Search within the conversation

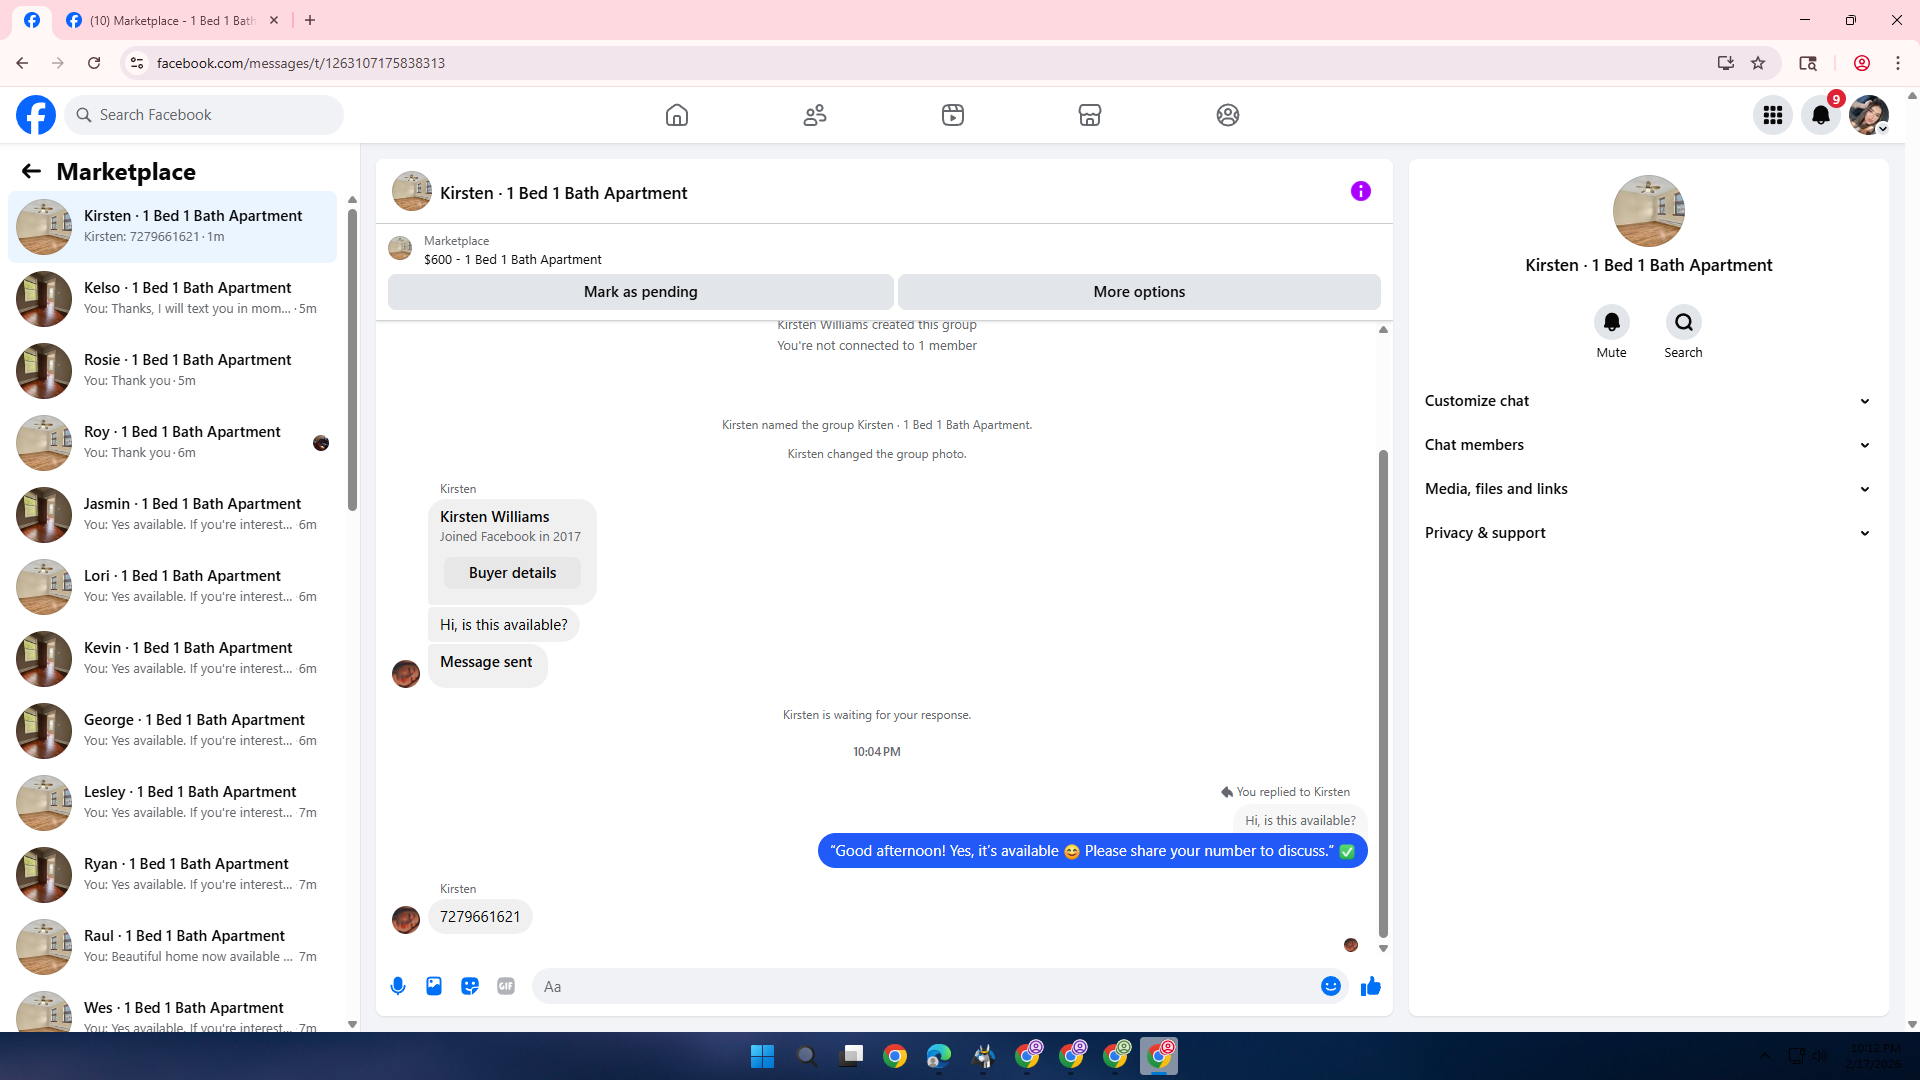[1683, 322]
